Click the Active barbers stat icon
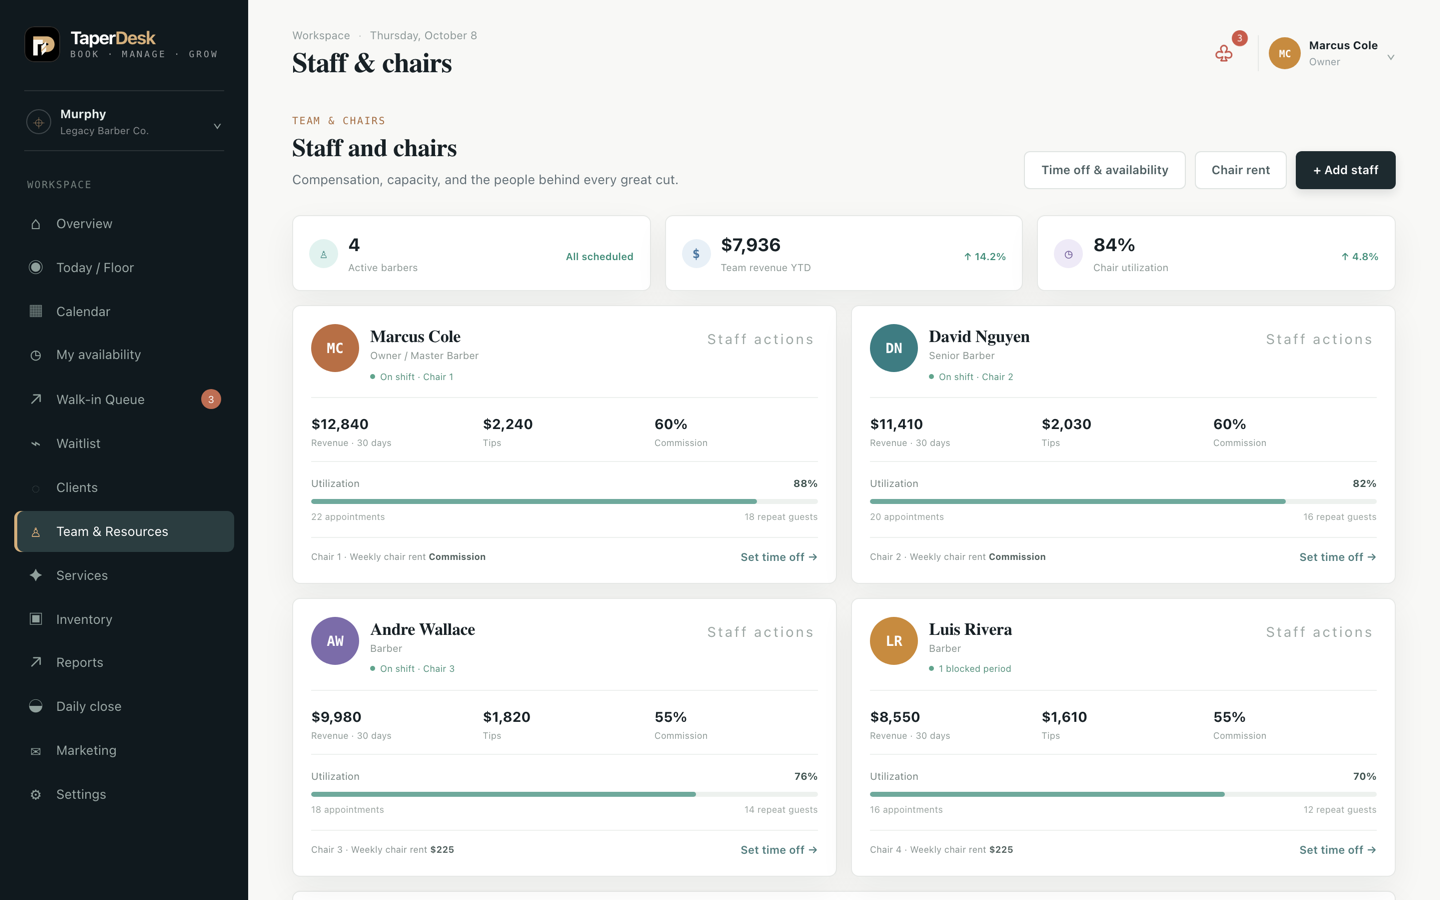 coord(323,254)
